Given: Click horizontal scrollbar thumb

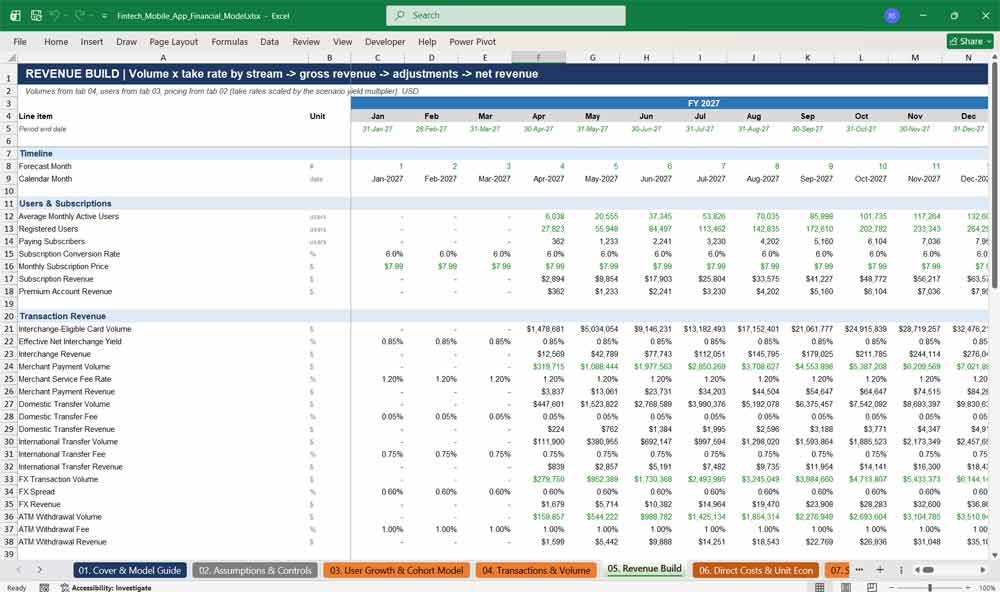Looking at the screenshot, I should (929, 570).
